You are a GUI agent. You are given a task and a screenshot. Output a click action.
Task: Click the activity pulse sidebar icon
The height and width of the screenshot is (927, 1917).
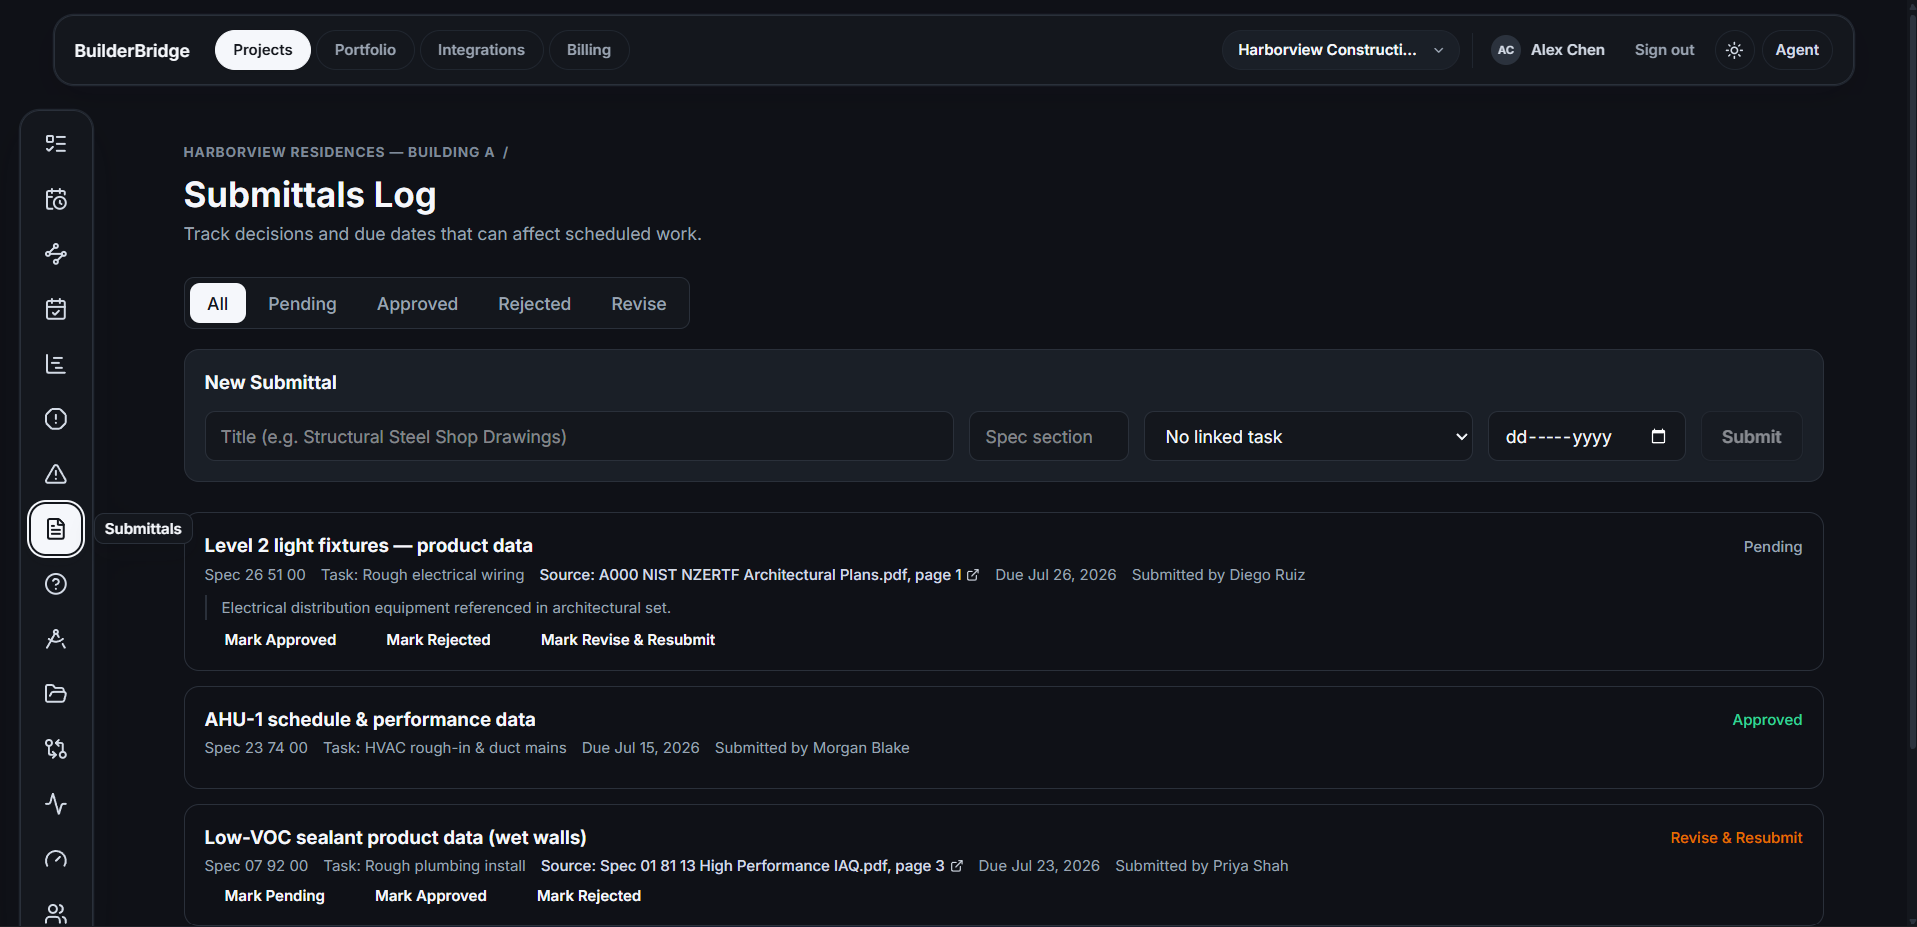click(56, 804)
